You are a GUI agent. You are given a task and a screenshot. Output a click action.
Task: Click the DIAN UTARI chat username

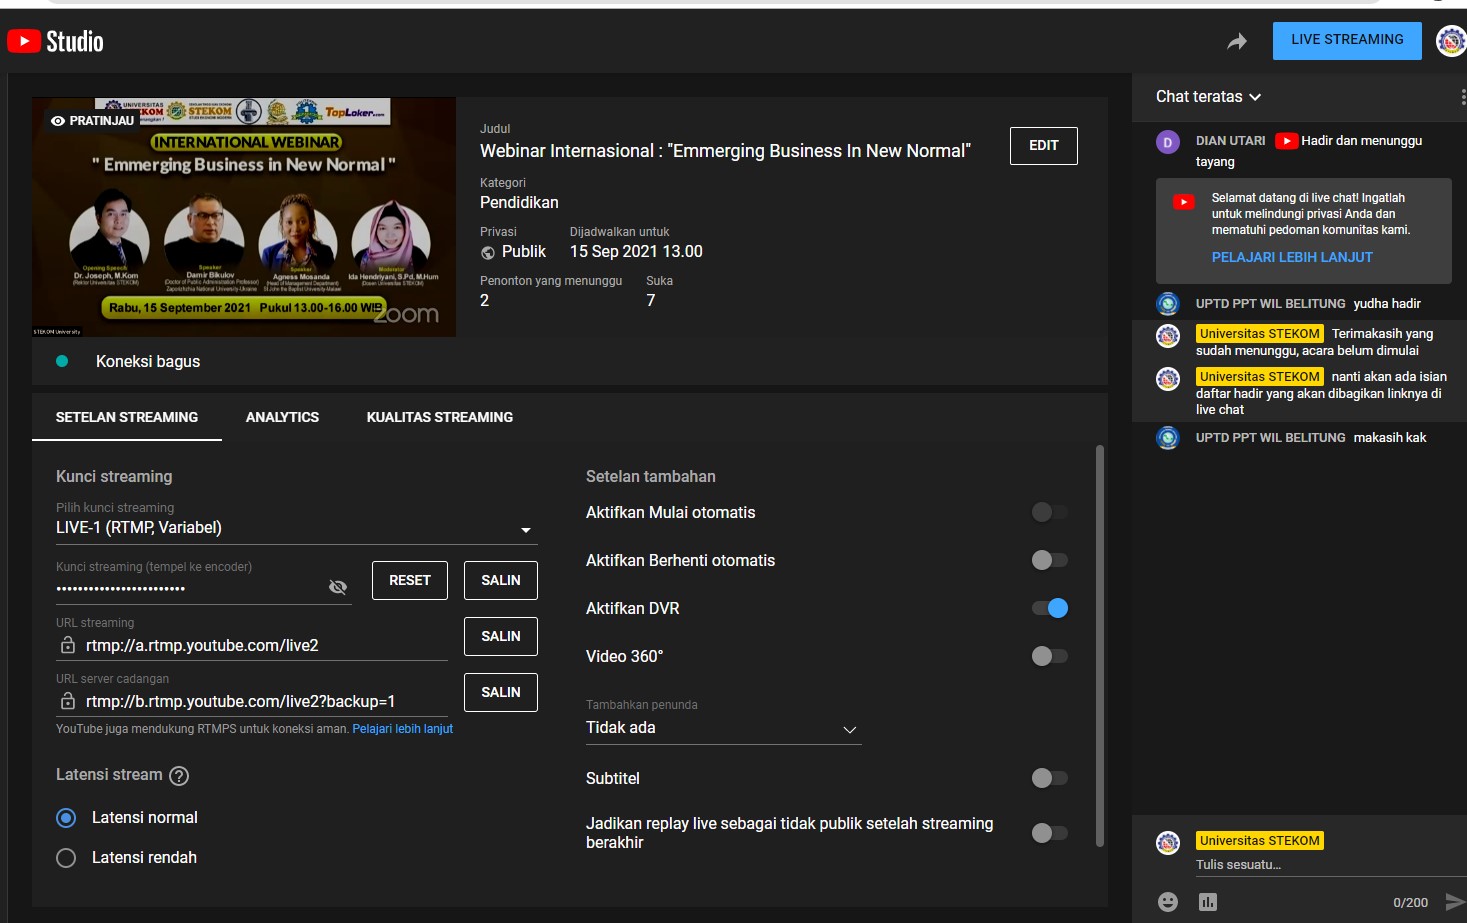point(1231,141)
